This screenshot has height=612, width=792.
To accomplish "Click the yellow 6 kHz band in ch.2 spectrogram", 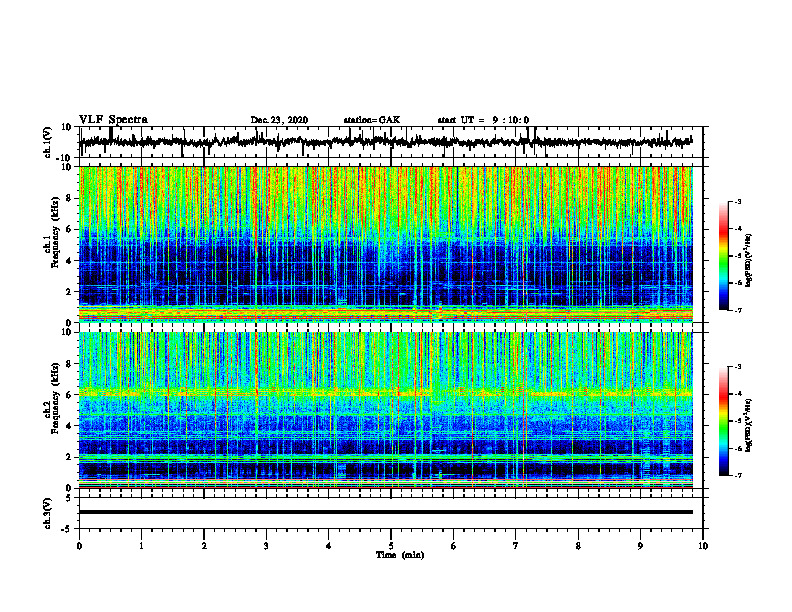I will click(385, 392).
